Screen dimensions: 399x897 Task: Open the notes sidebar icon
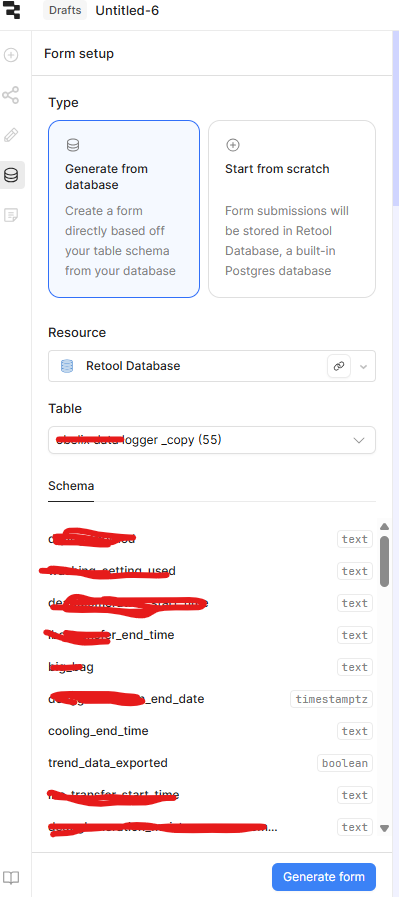pyautogui.click(x=11, y=215)
